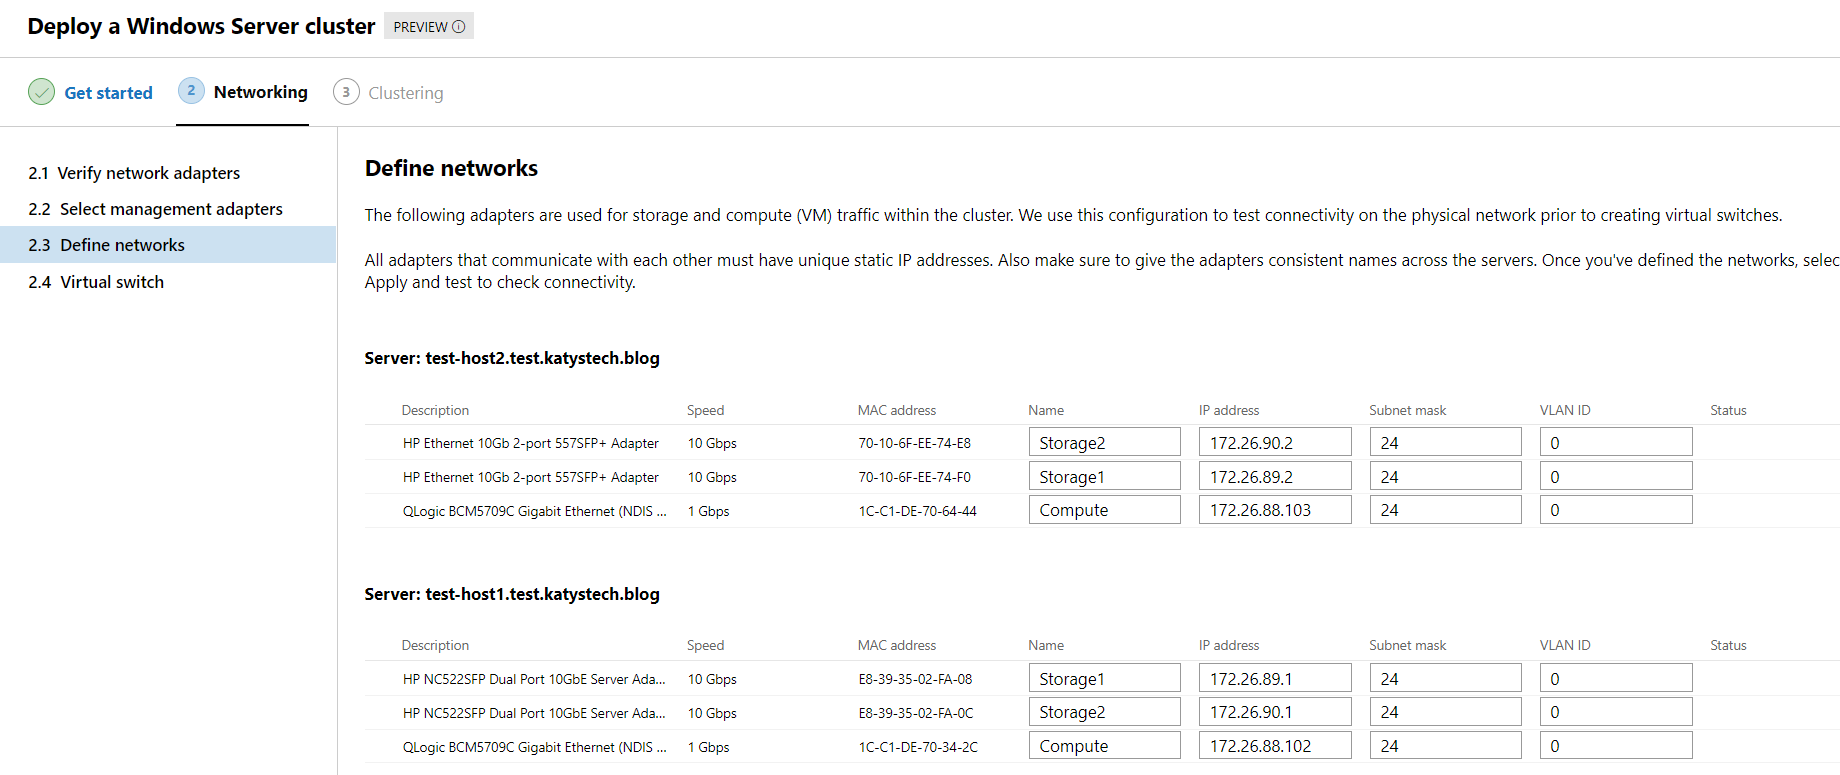Click the step 3 Clustering circle icon
The width and height of the screenshot is (1840, 775).
click(x=346, y=92)
